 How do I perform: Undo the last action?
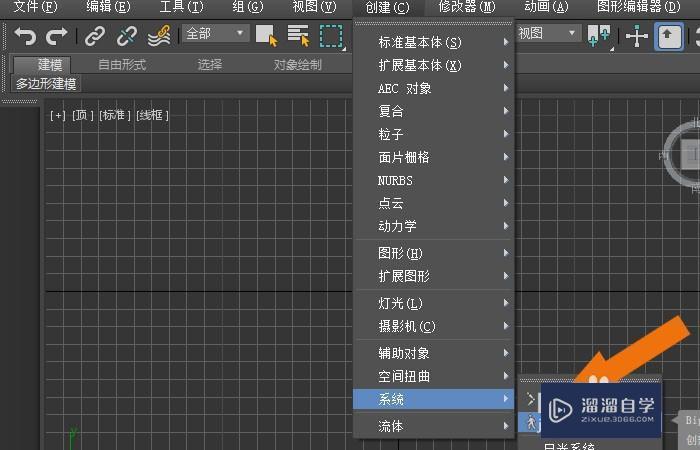[x=25, y=36]
